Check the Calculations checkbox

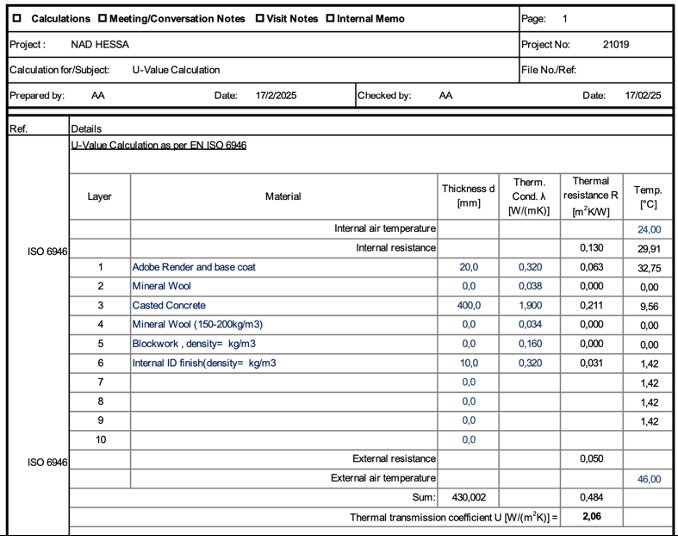pyautogui.click(x=17, y=18)
